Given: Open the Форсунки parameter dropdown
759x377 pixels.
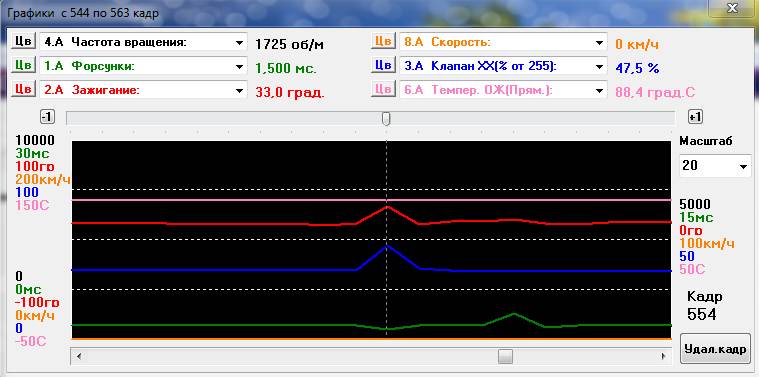Looking at the screenshot, I should pyautogui.click(x=239, y=66).
